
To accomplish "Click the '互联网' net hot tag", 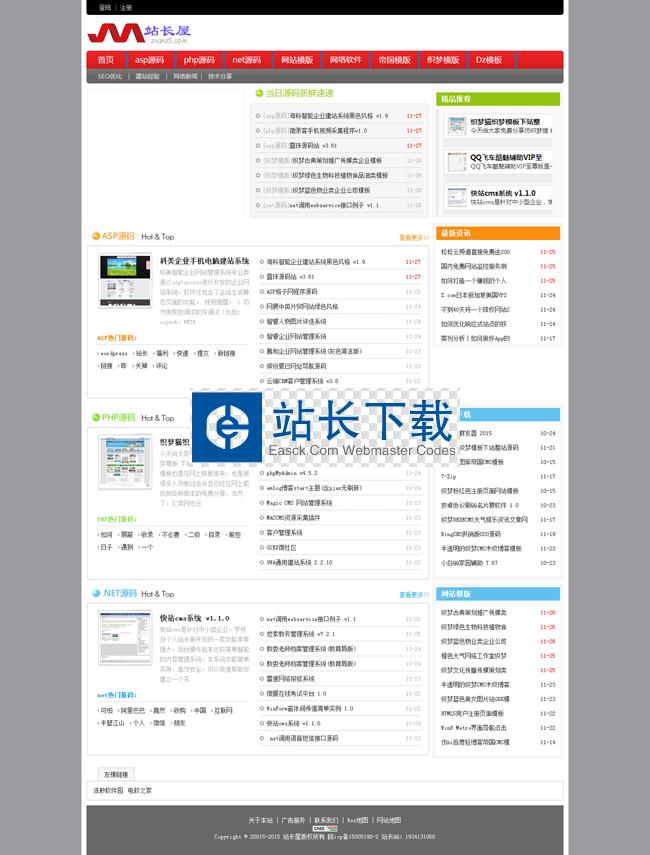I will pos(223,711).
